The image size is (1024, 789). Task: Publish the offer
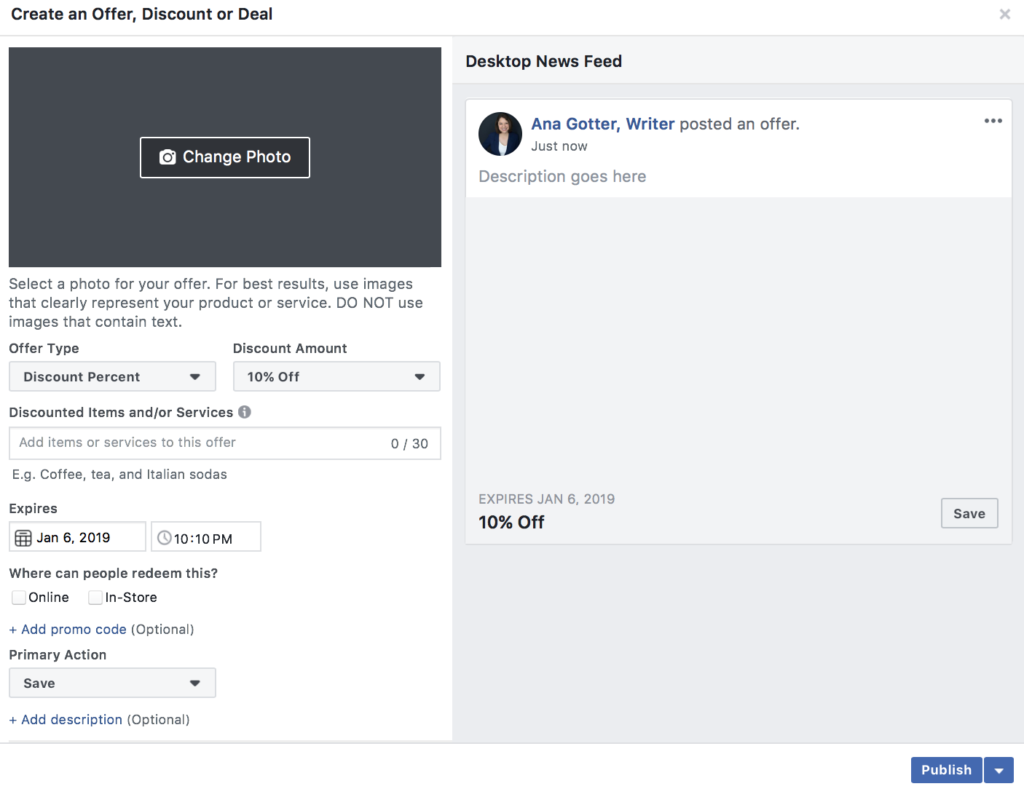coord(945,769)
